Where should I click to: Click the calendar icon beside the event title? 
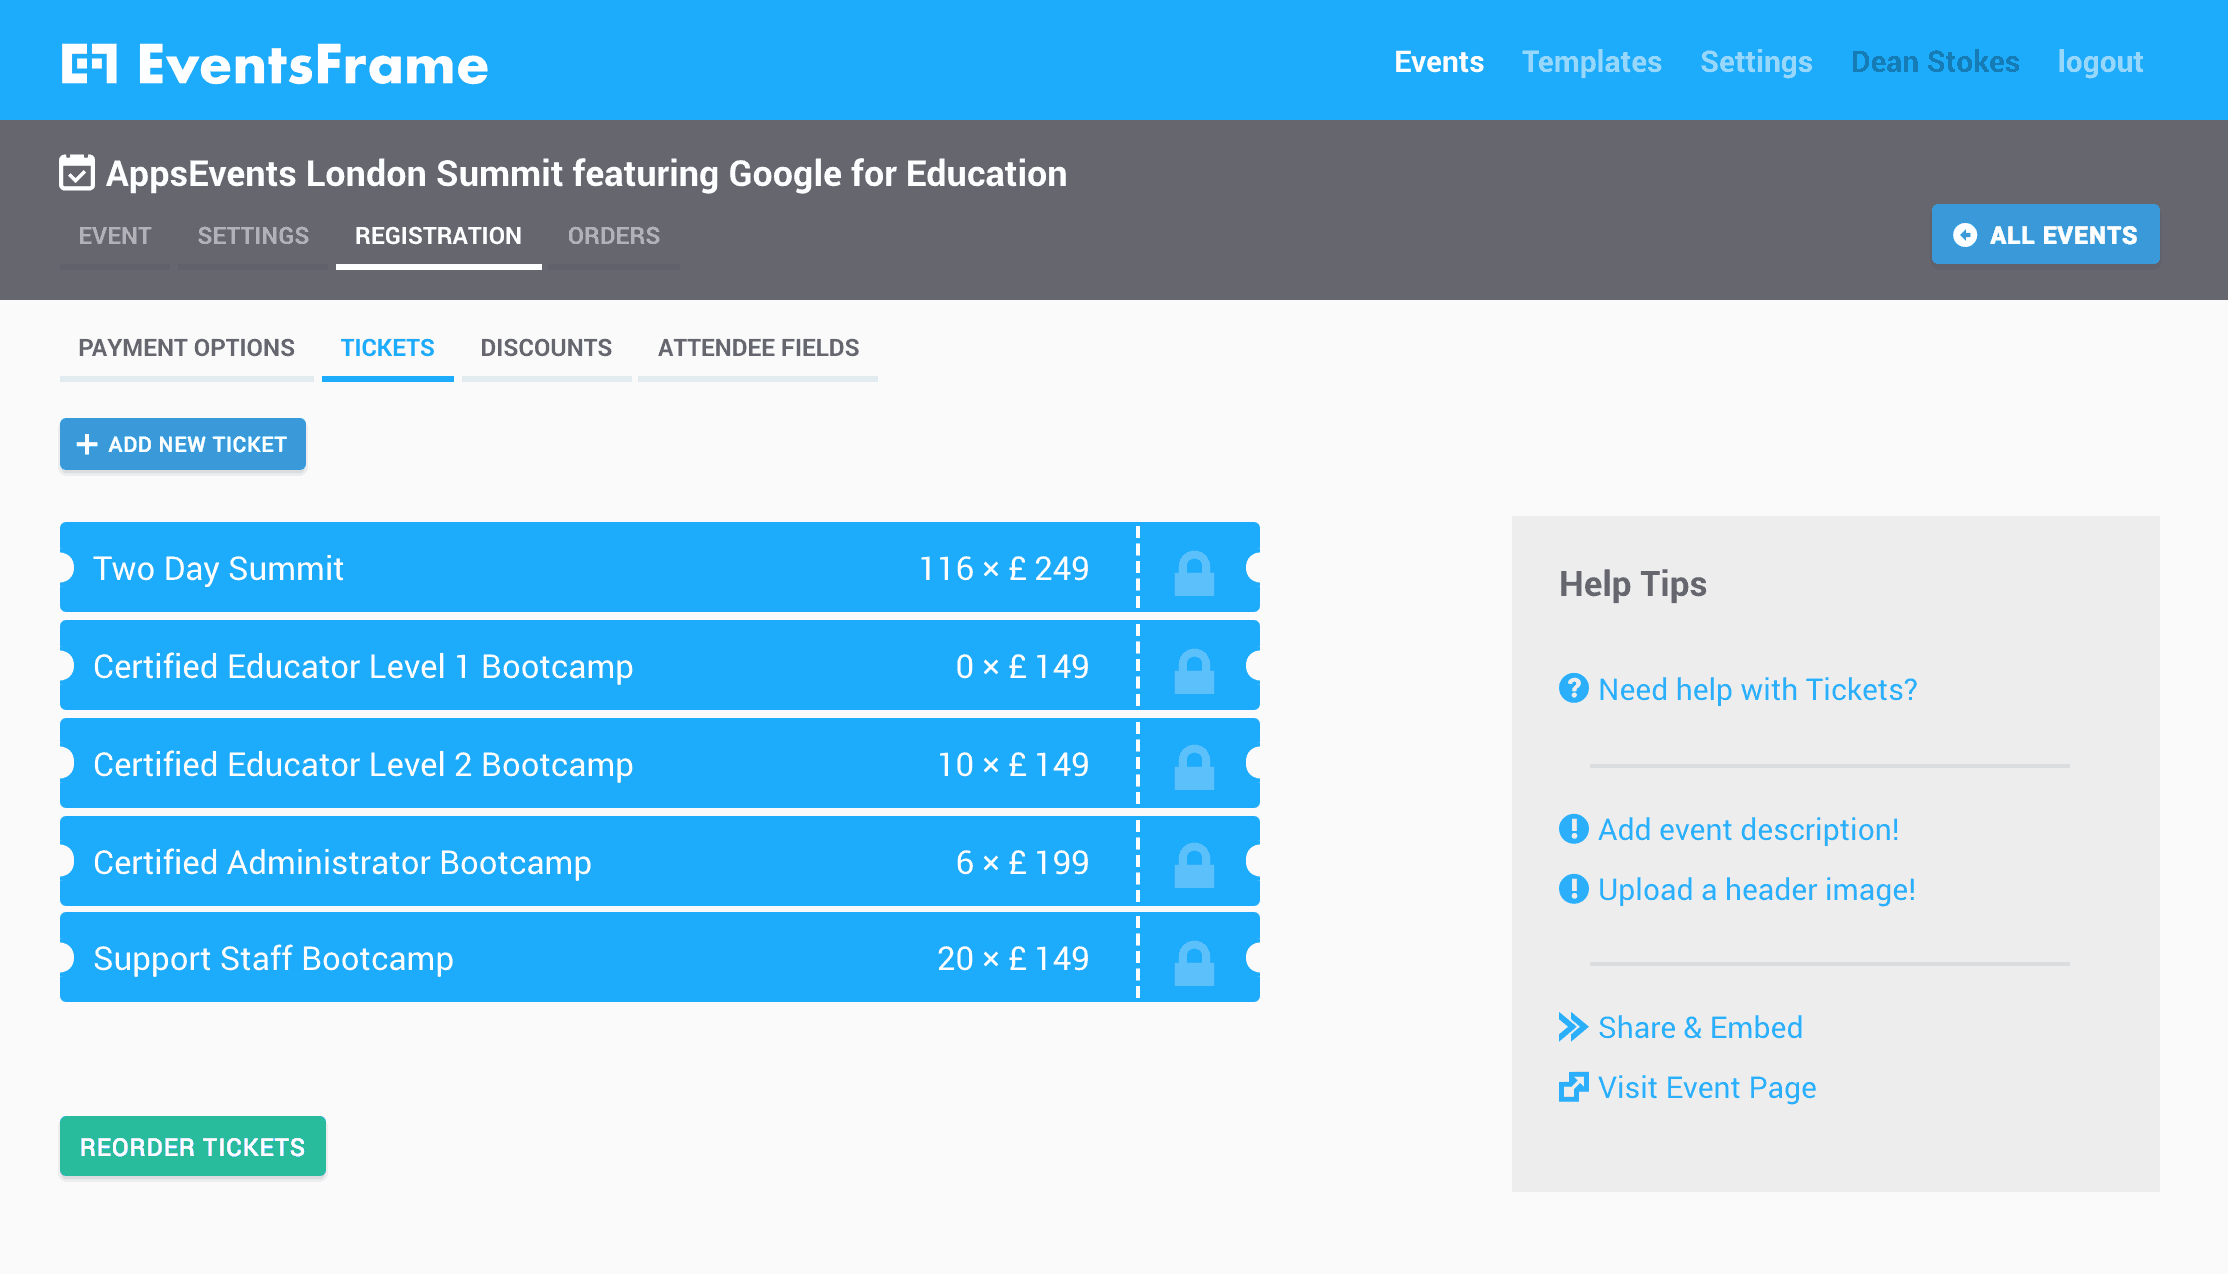pos(77,173)
